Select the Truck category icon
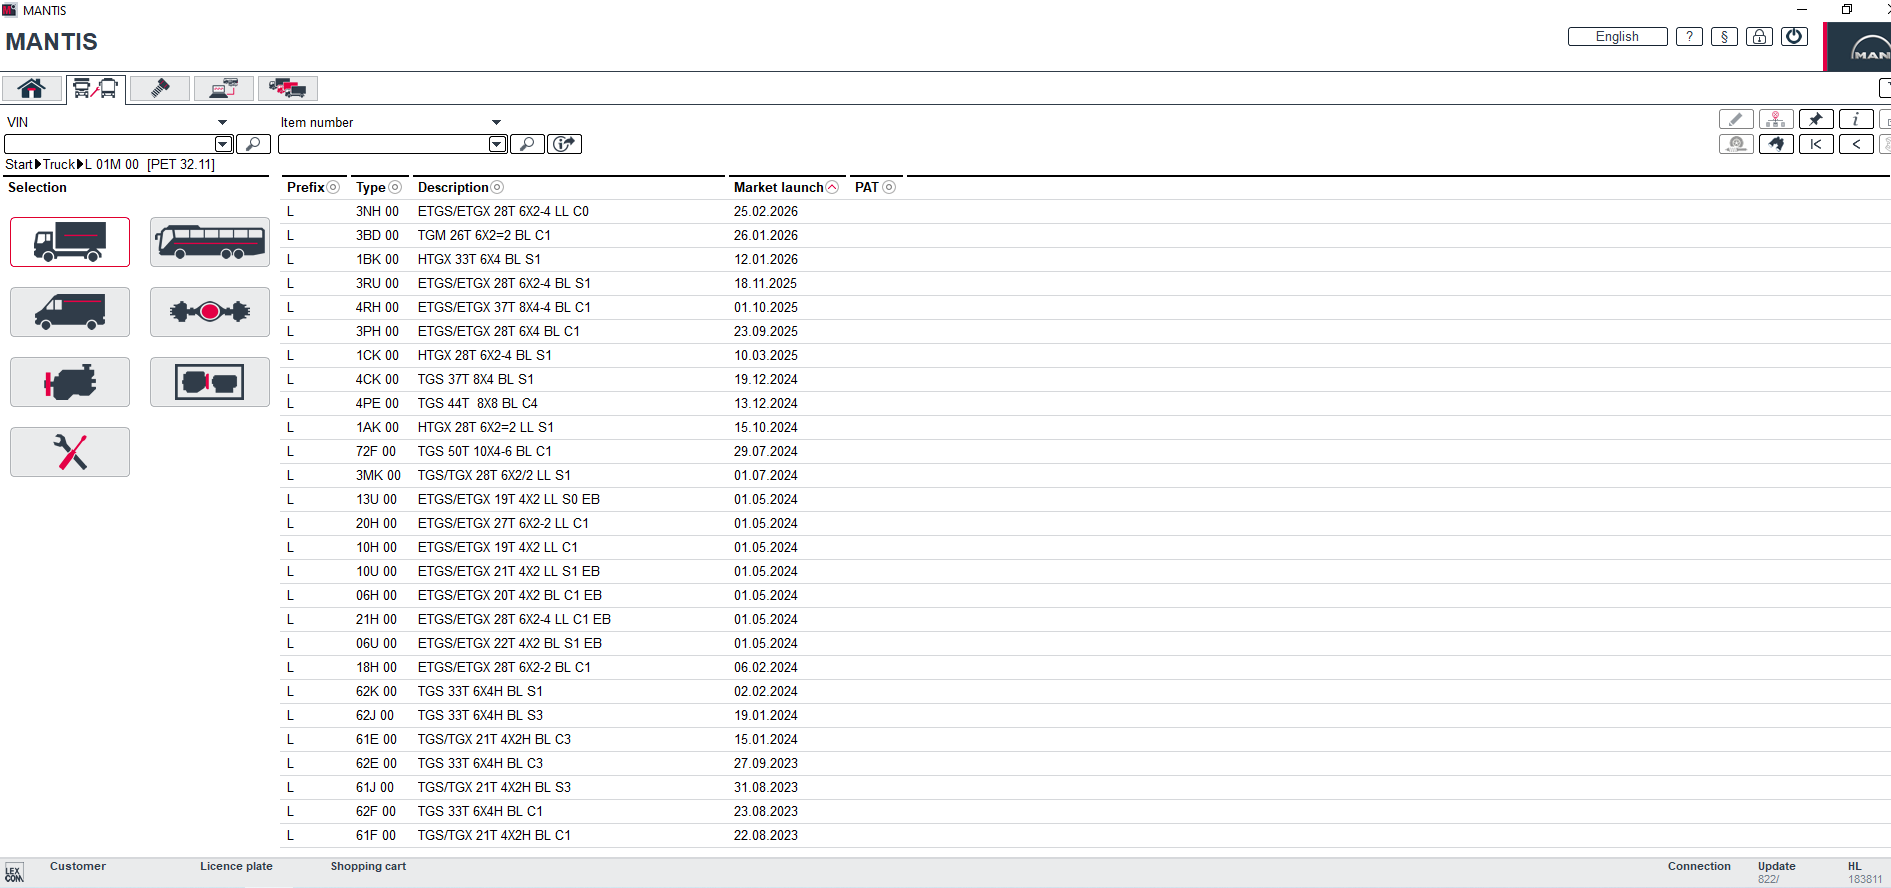1891x888 pixels. tap(70, 242)
